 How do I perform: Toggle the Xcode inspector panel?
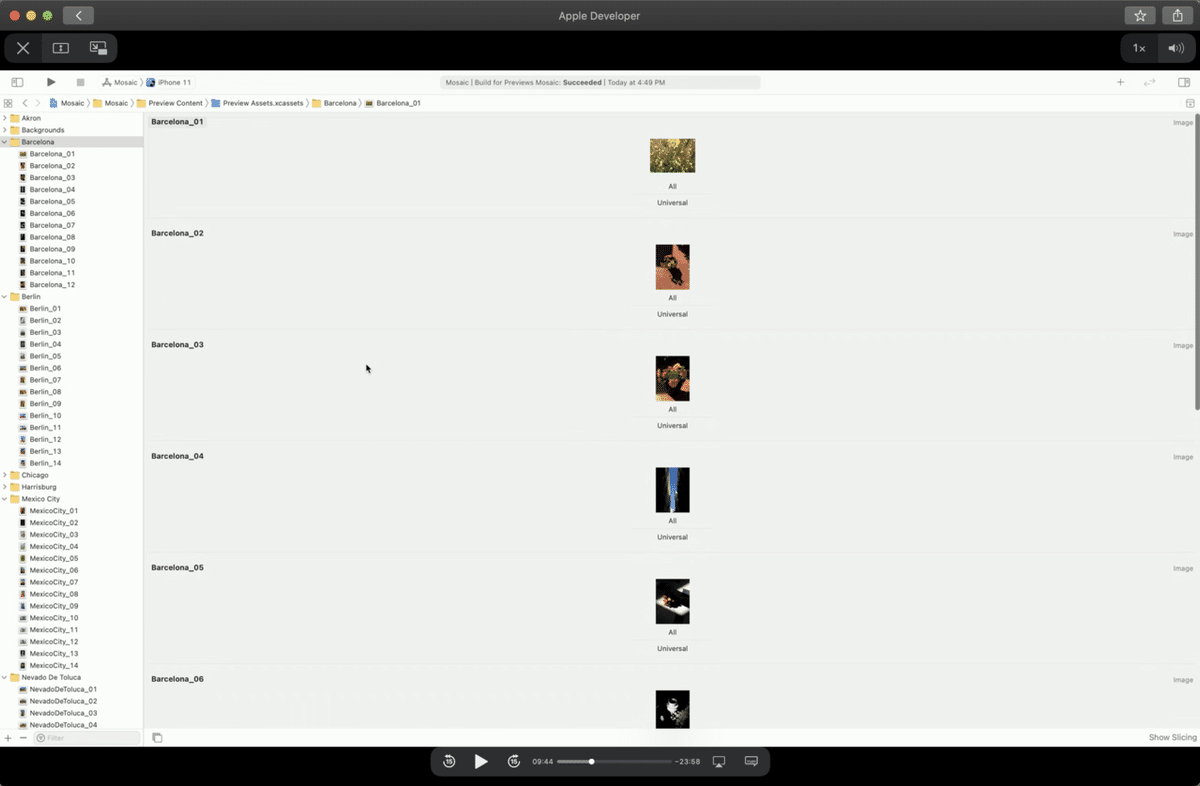click(x=1184, y=82)
